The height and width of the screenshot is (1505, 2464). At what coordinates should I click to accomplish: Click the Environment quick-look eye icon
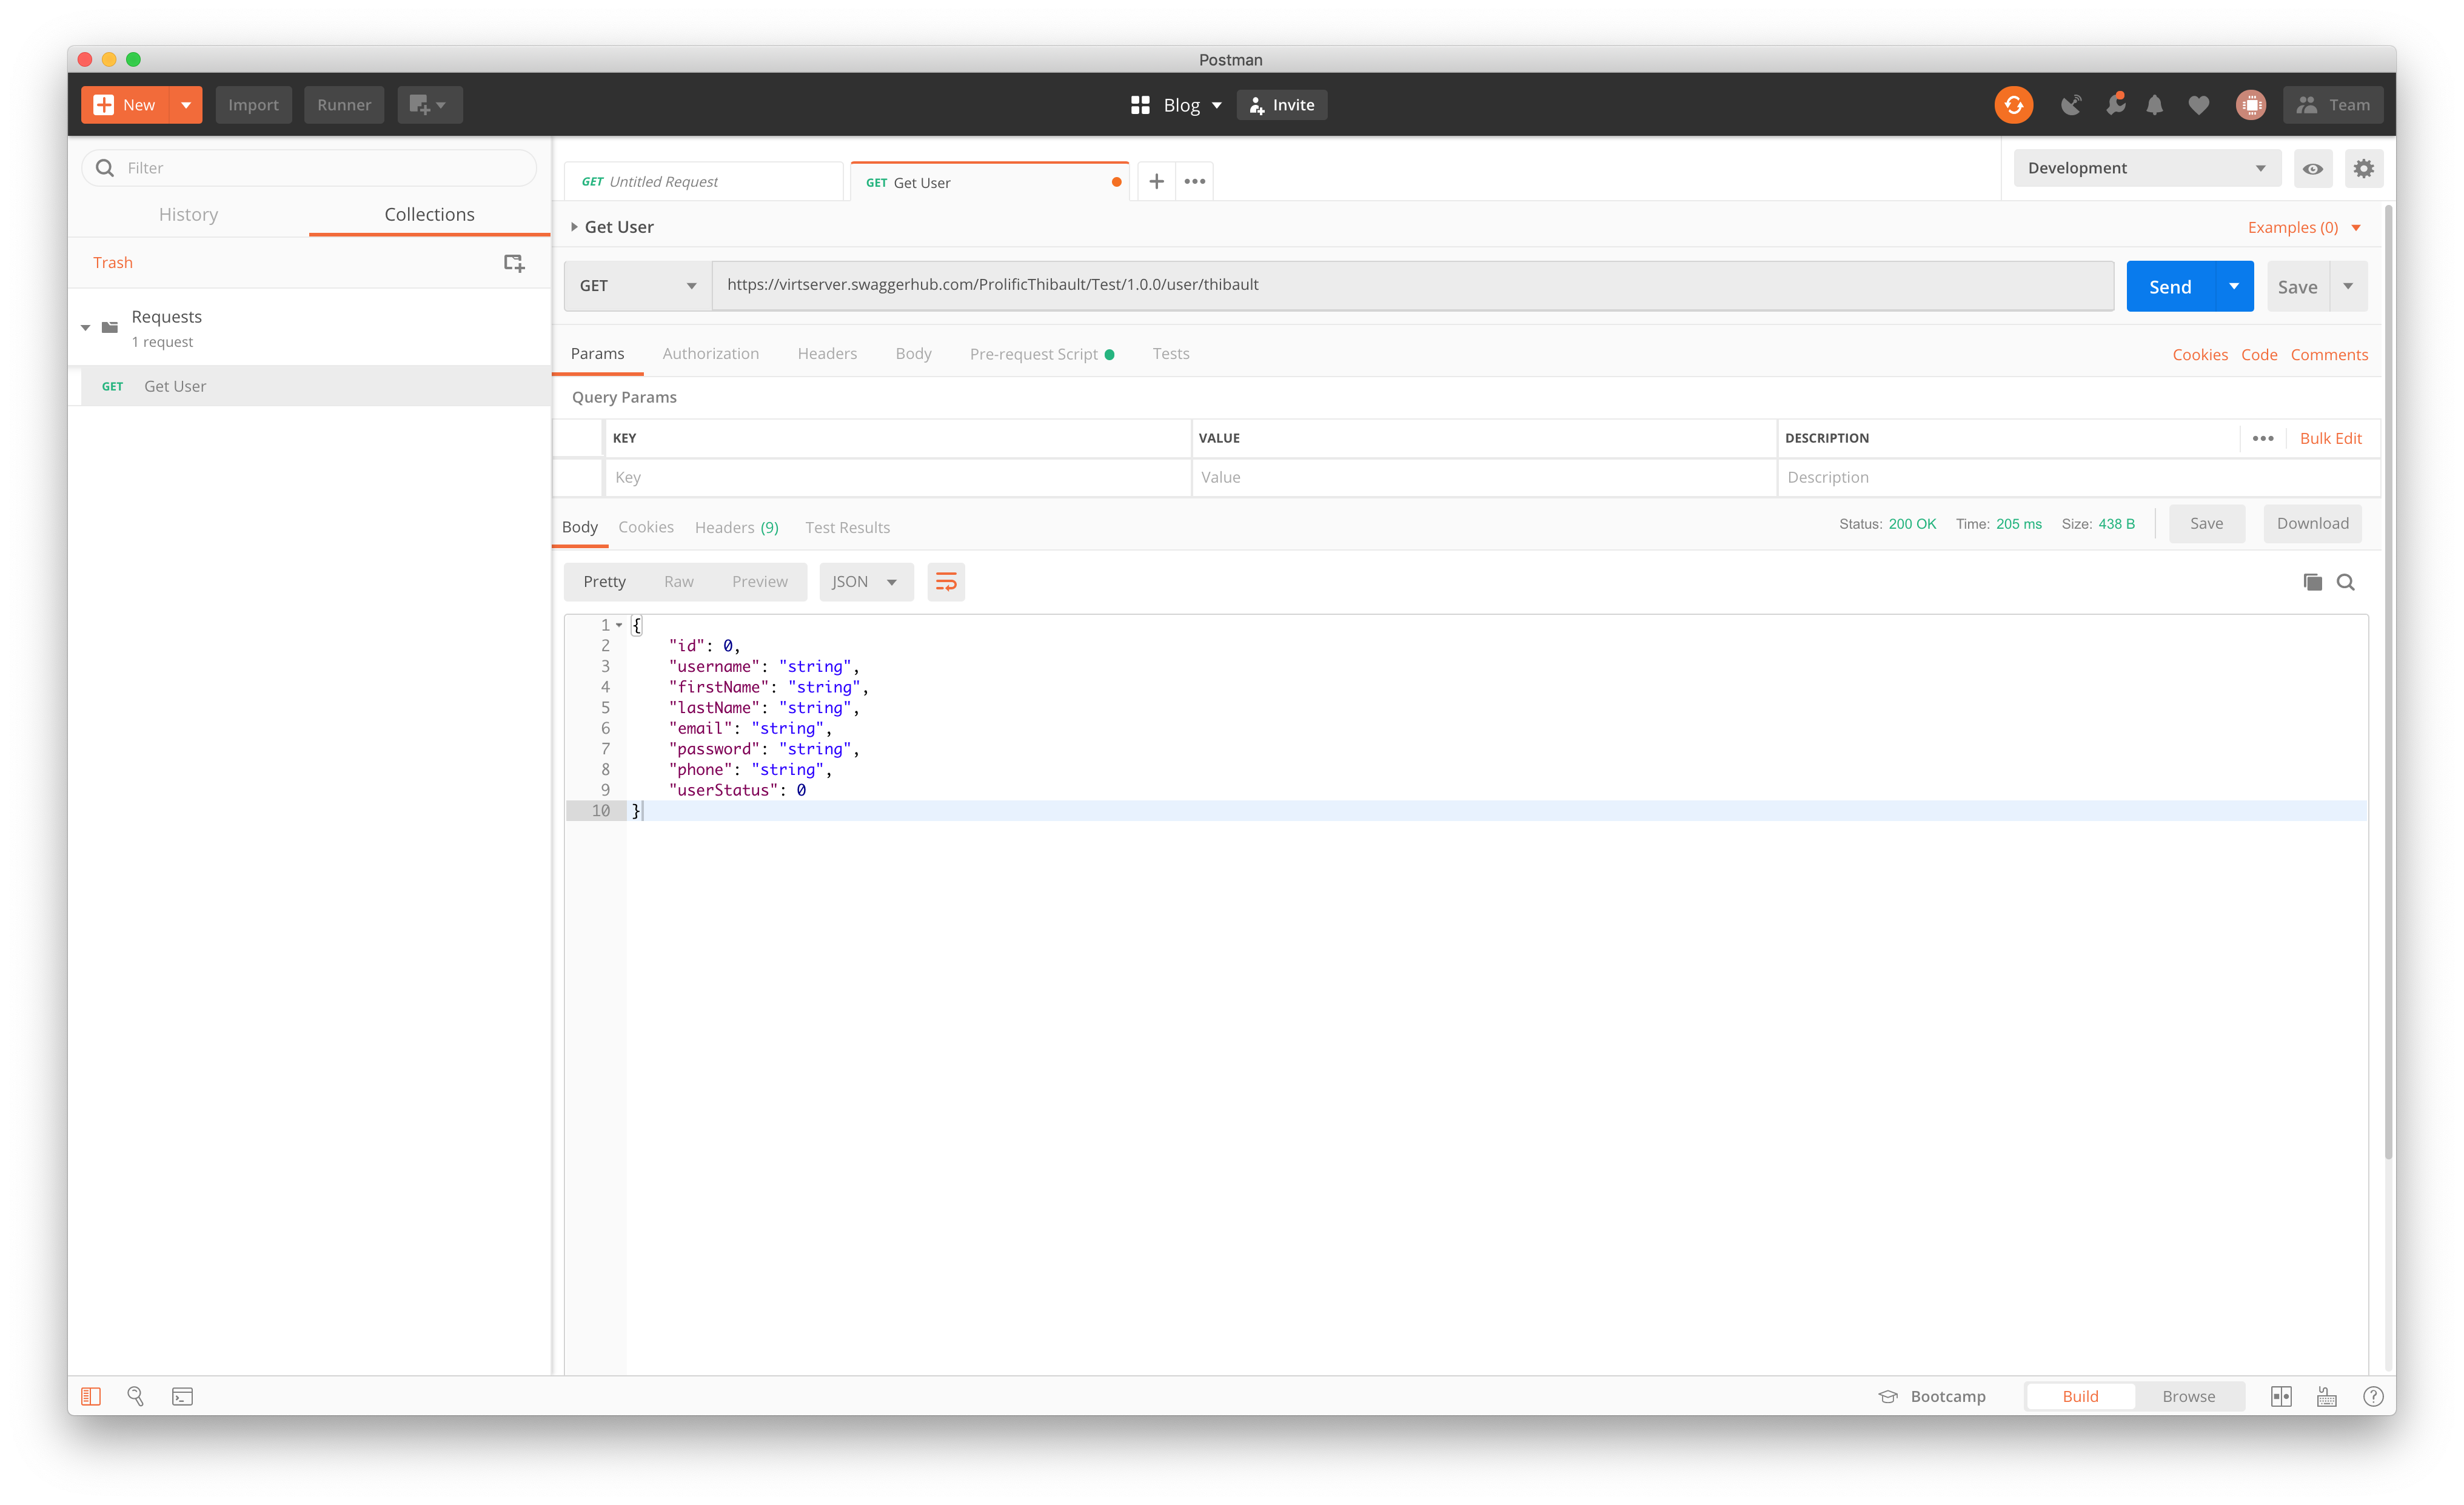pos(2312,167)
